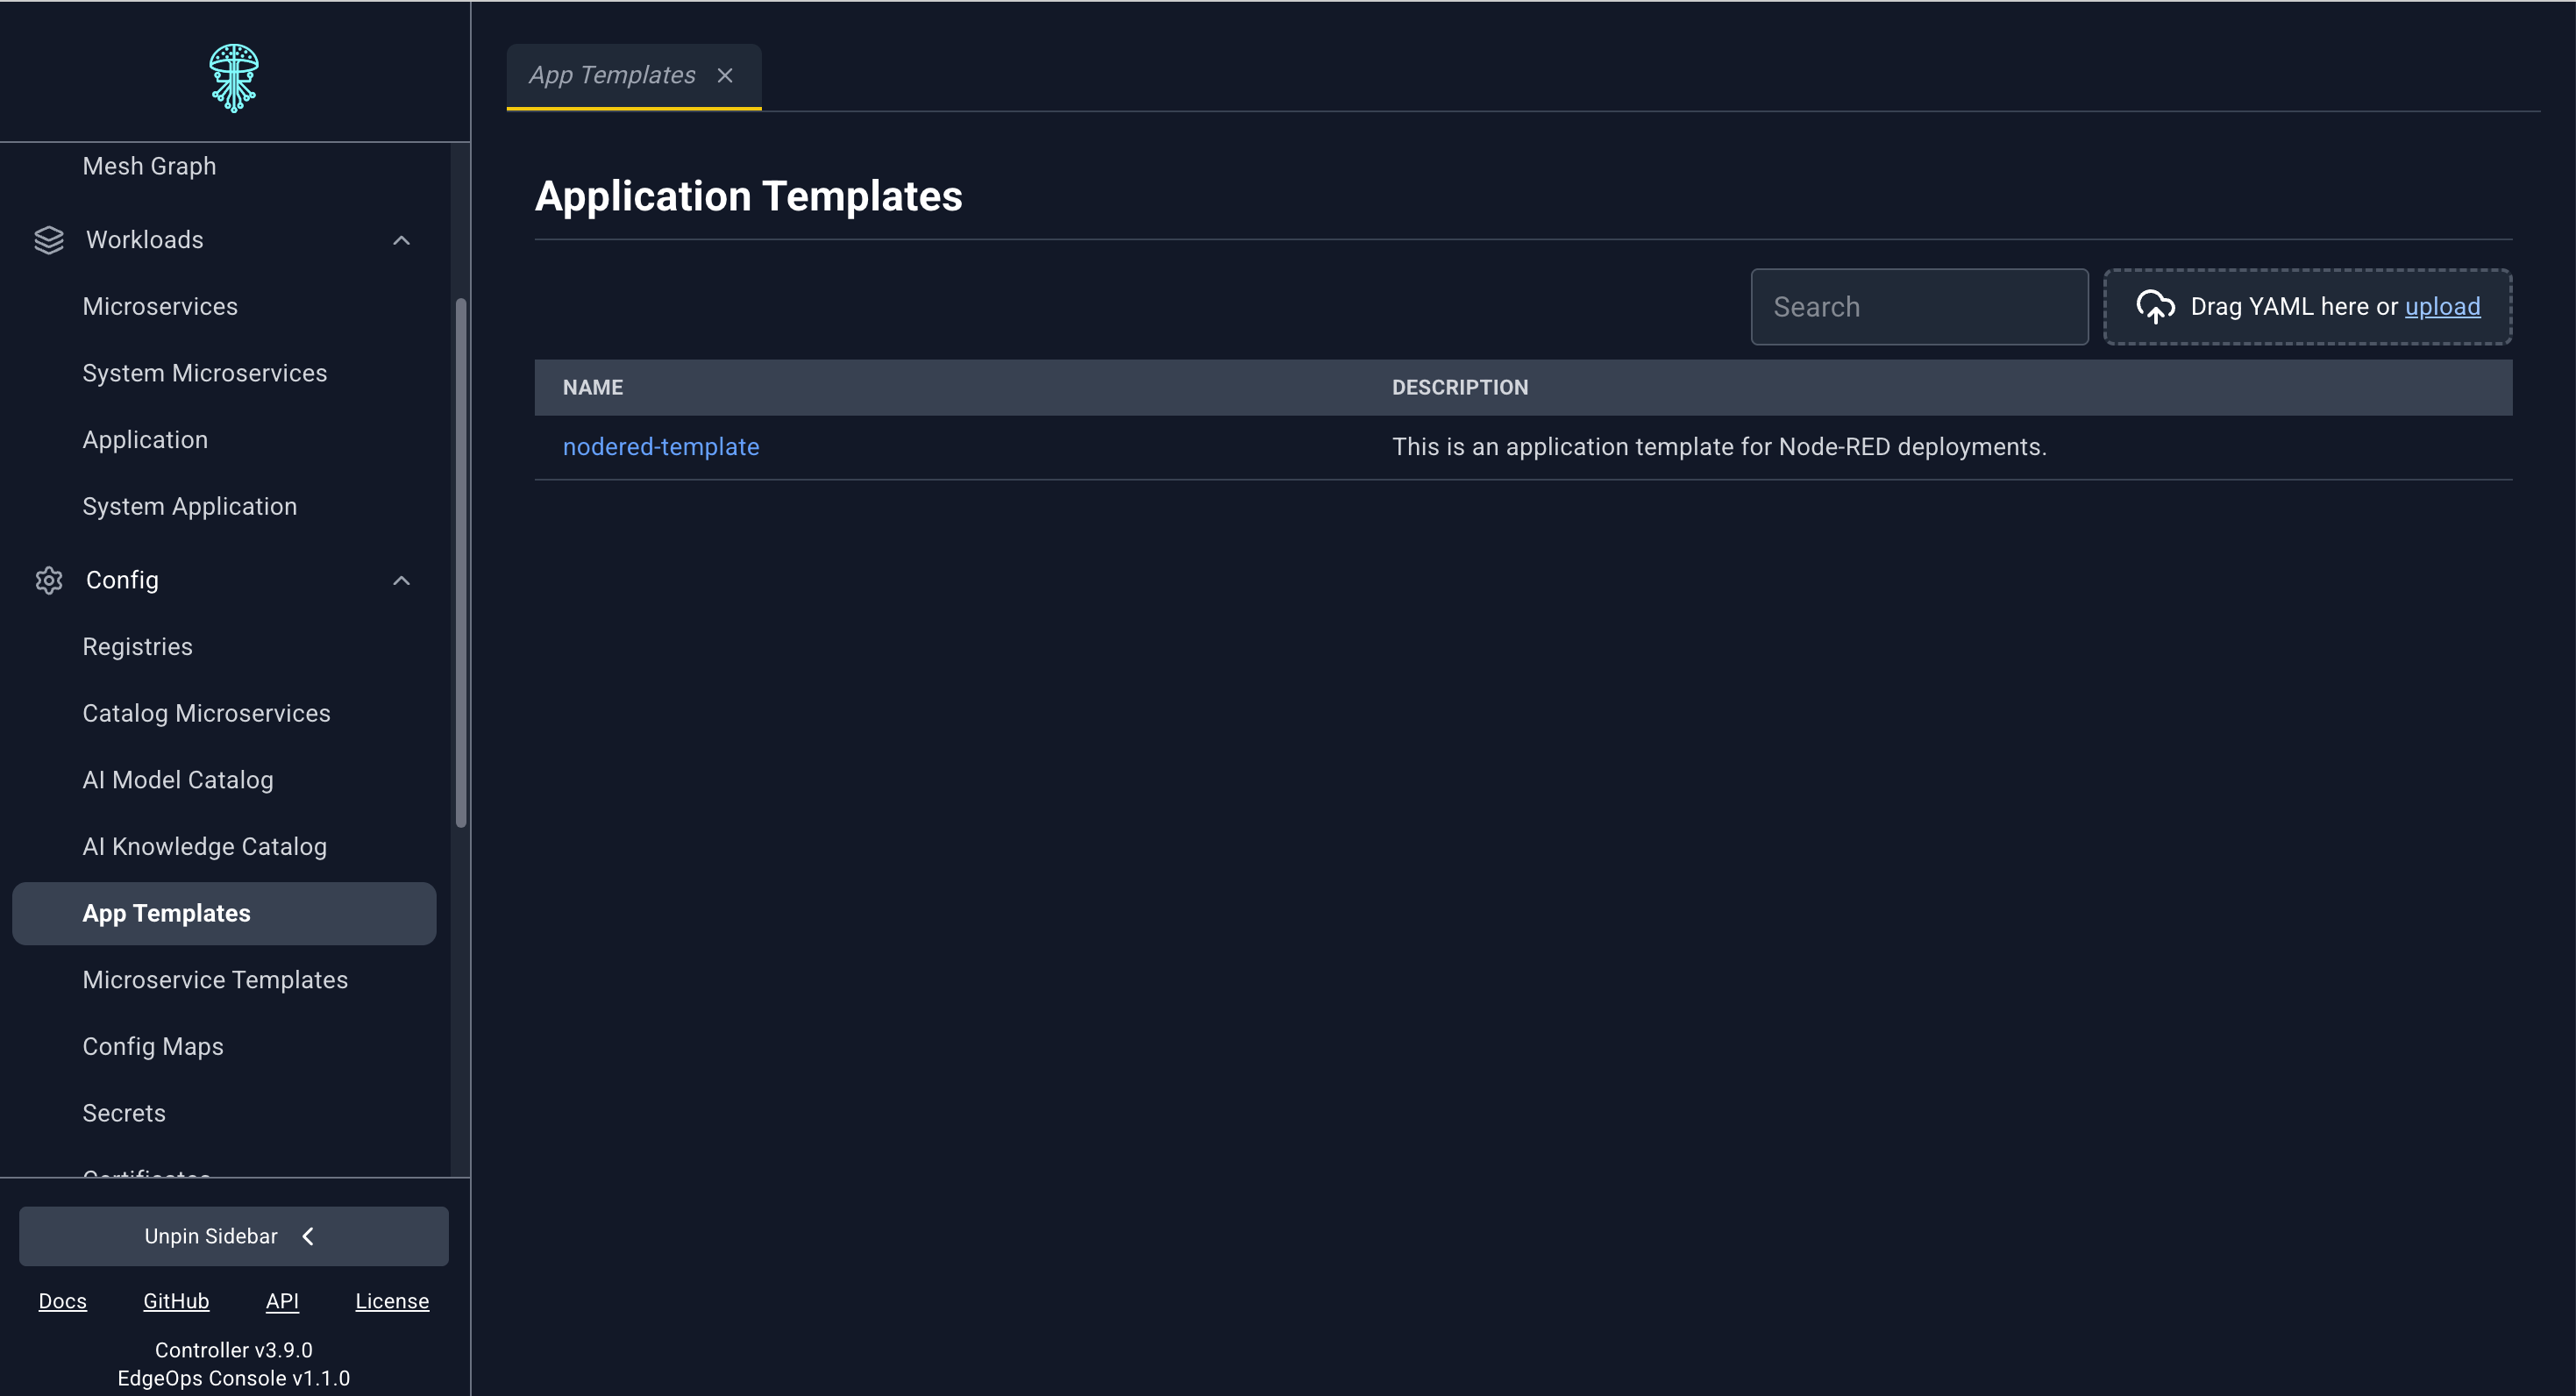Click the jellyfish logo in the sidebar

[x=234, y=77]
